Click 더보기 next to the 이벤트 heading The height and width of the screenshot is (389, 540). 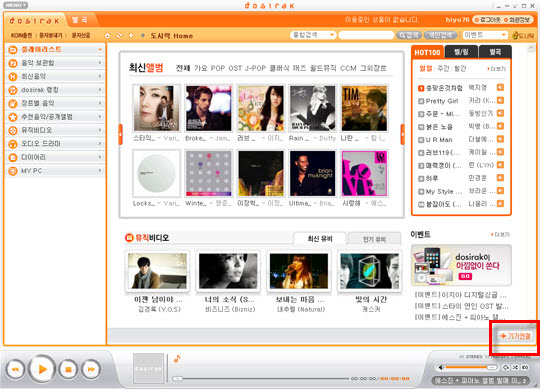coord(500,234)
